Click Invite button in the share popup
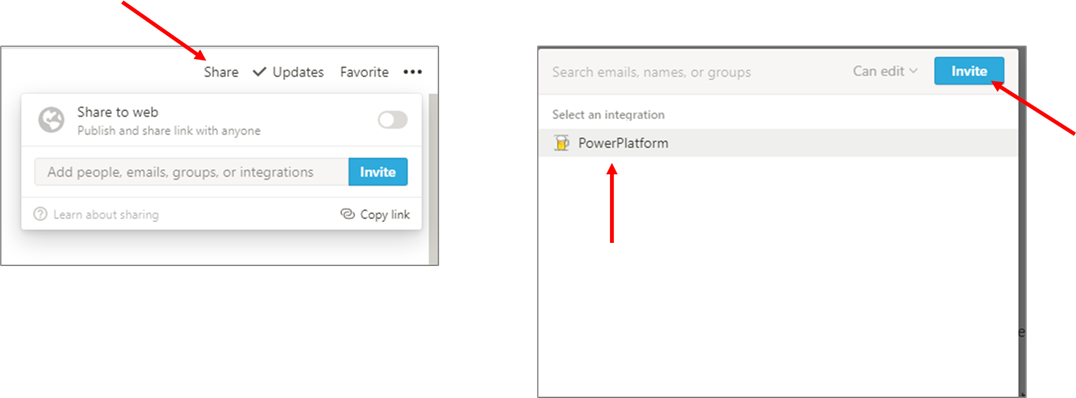This screenshot has height=398, width=1076. 378,172
